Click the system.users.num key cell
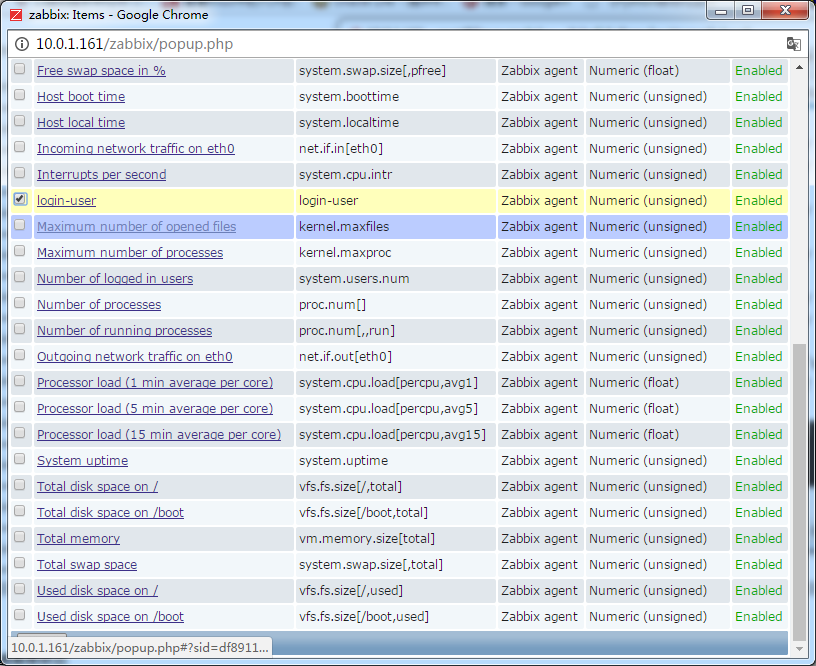Image resolution: width=816 pixels, height=666 pixels. 396,279
